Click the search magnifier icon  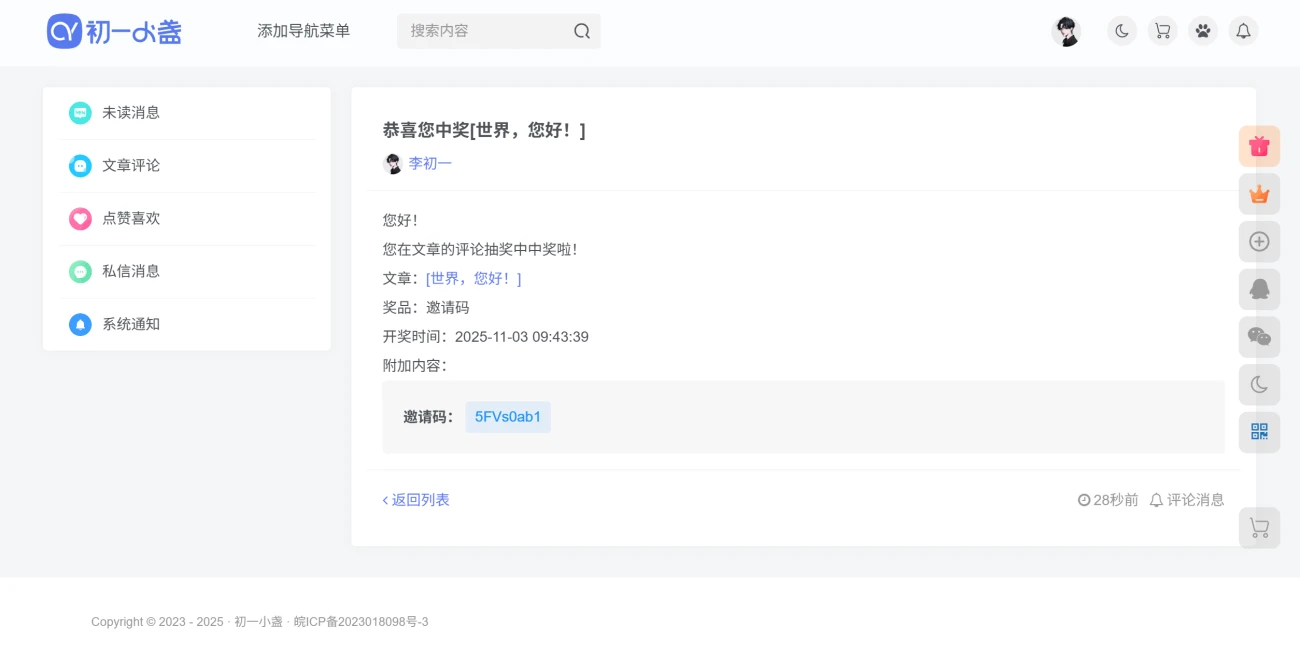click(582, 31)
